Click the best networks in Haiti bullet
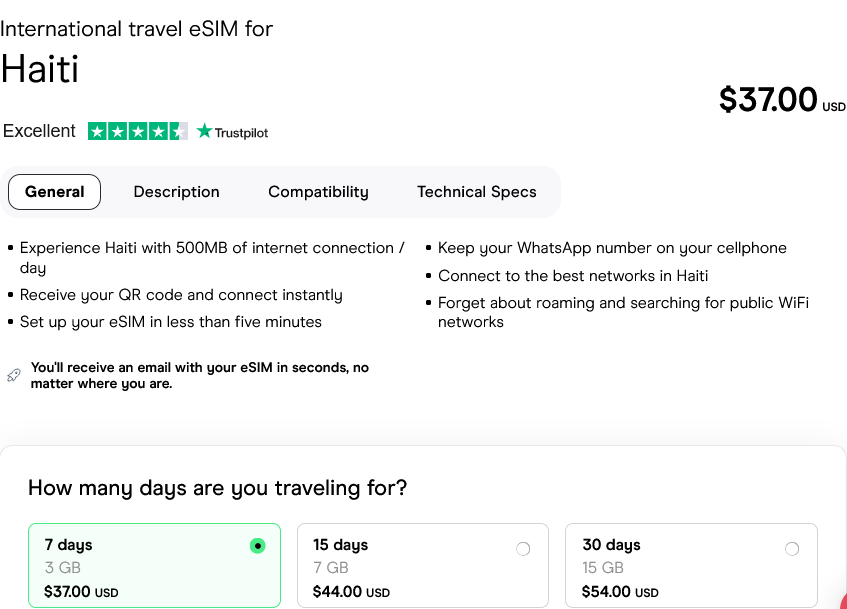This screenshot has height=609, width=847. click(573, 276)
